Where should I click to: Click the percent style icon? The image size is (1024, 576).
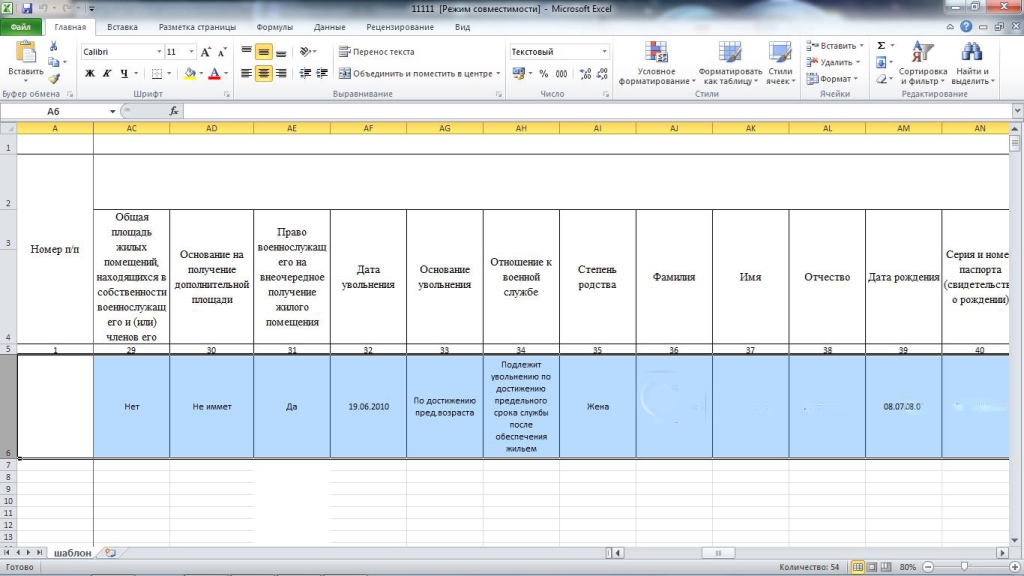click(543, 73)
